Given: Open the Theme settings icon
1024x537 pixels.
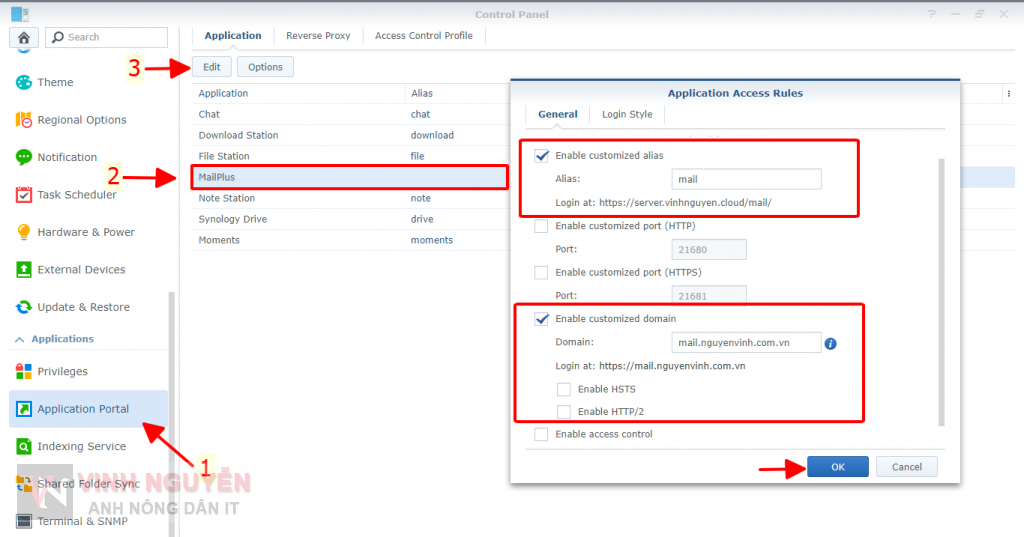Looking at the screenshot, I should [24, 82].
